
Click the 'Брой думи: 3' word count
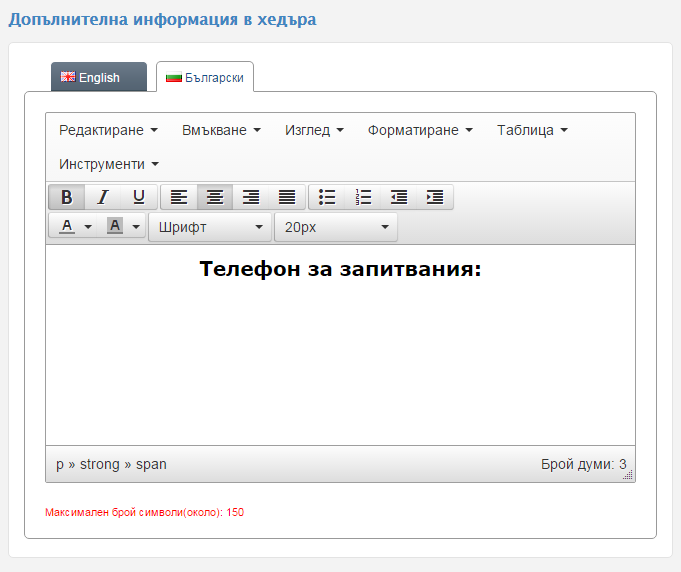[x=583, y=464]
